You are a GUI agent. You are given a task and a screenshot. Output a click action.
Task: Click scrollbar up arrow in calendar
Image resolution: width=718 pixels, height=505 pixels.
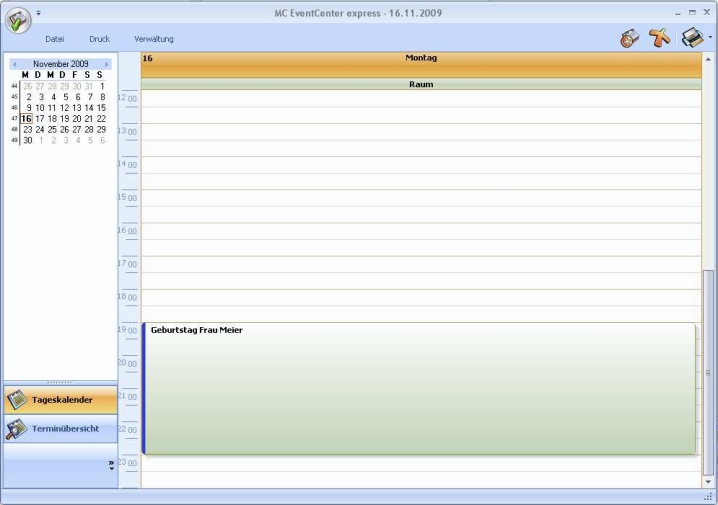(709, 58)
